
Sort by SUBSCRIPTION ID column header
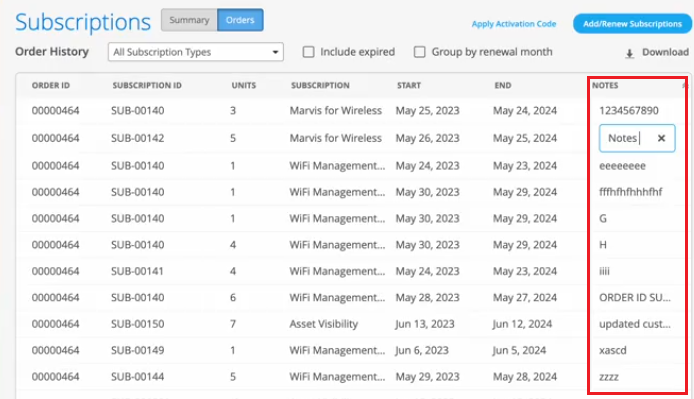[147, 85]
